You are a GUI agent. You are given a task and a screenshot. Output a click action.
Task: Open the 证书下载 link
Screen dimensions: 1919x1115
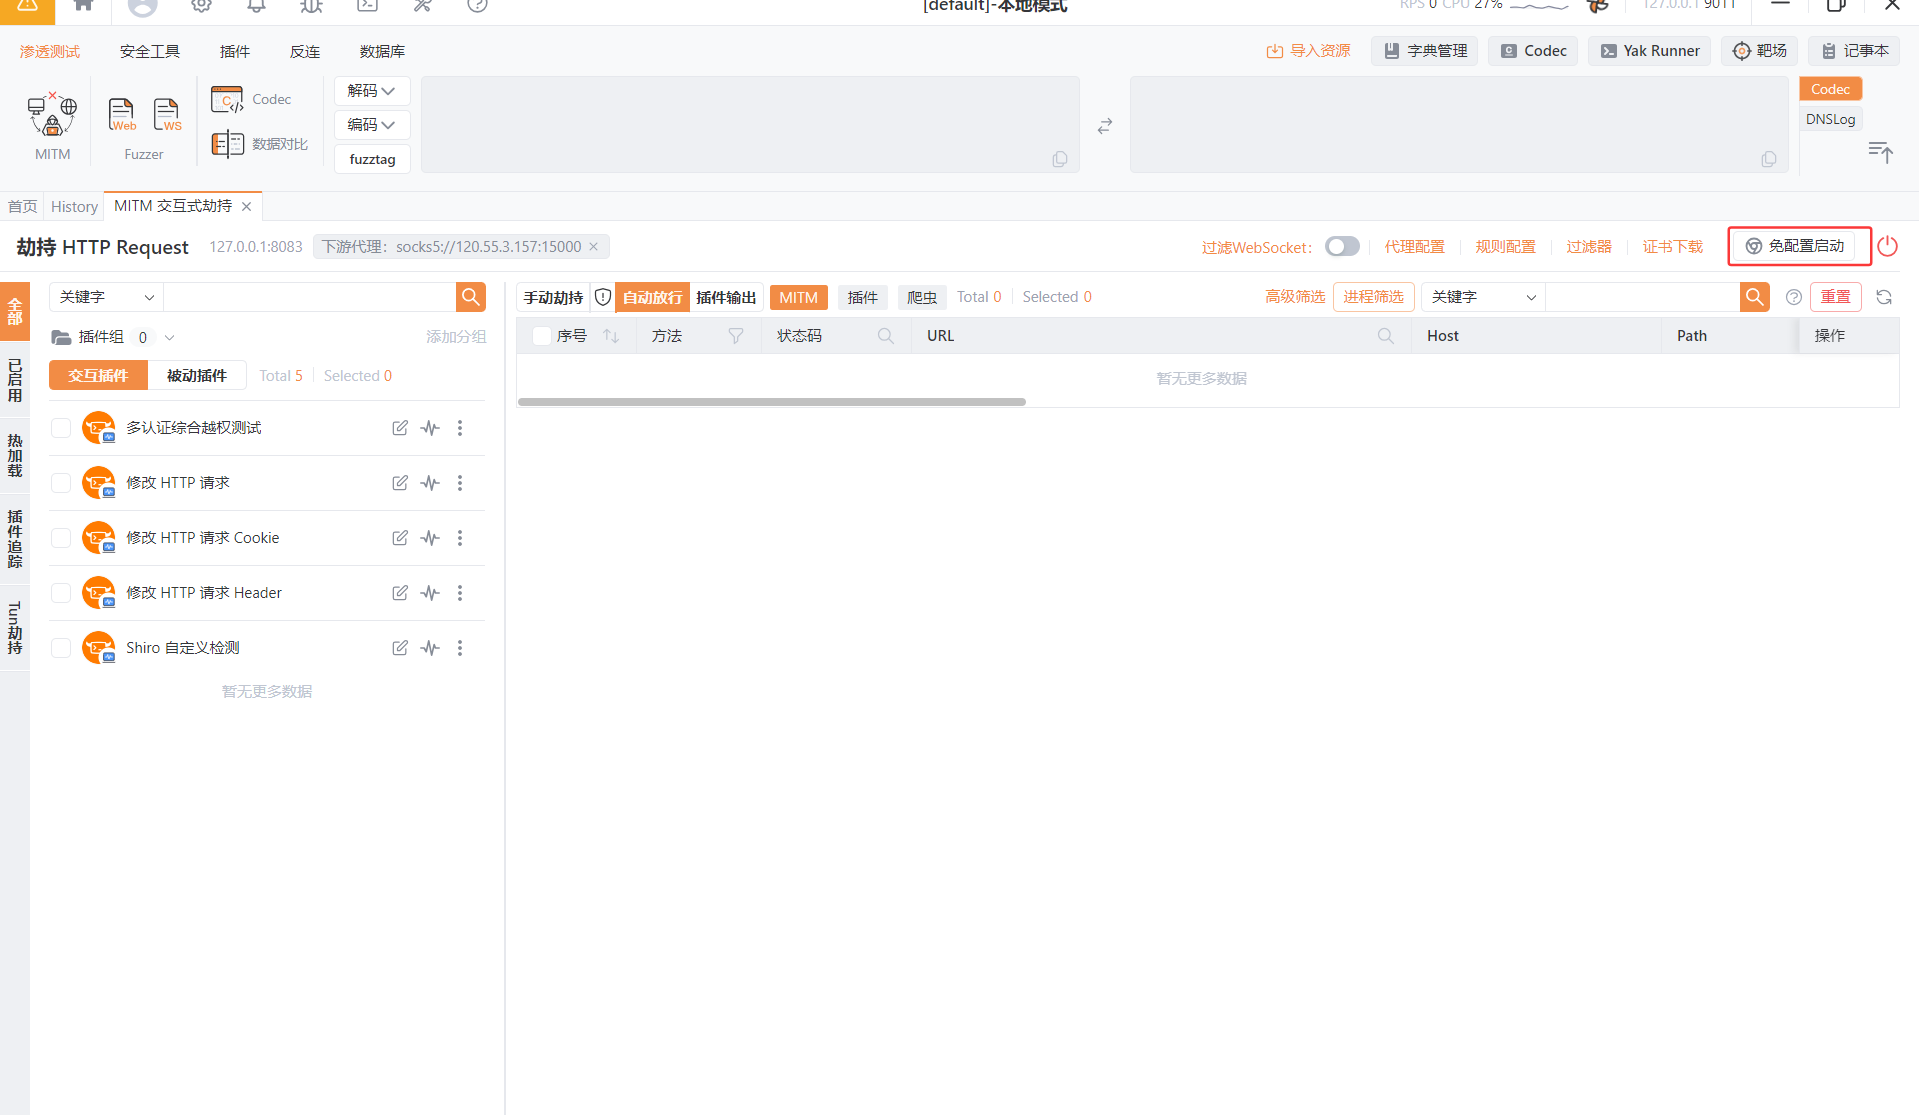click(1672, 246)
